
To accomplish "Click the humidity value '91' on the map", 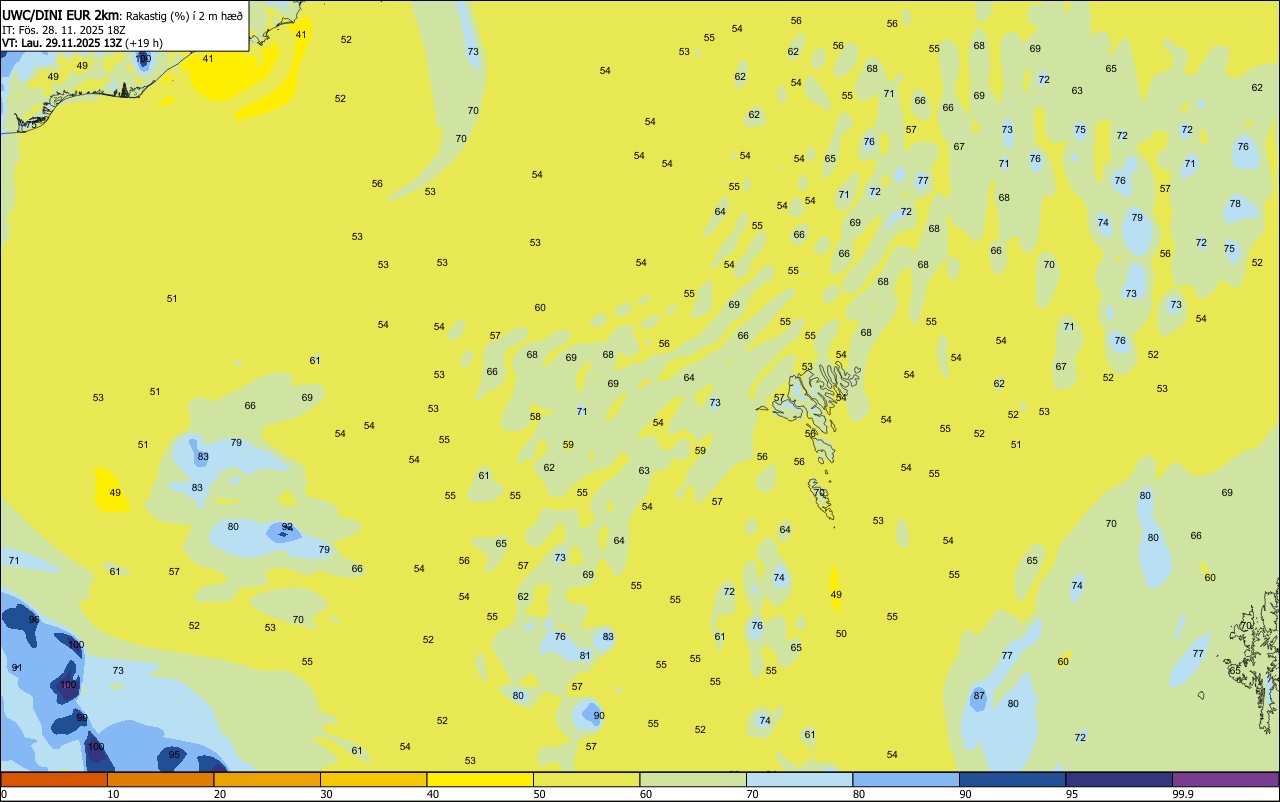I will point(17,668).
